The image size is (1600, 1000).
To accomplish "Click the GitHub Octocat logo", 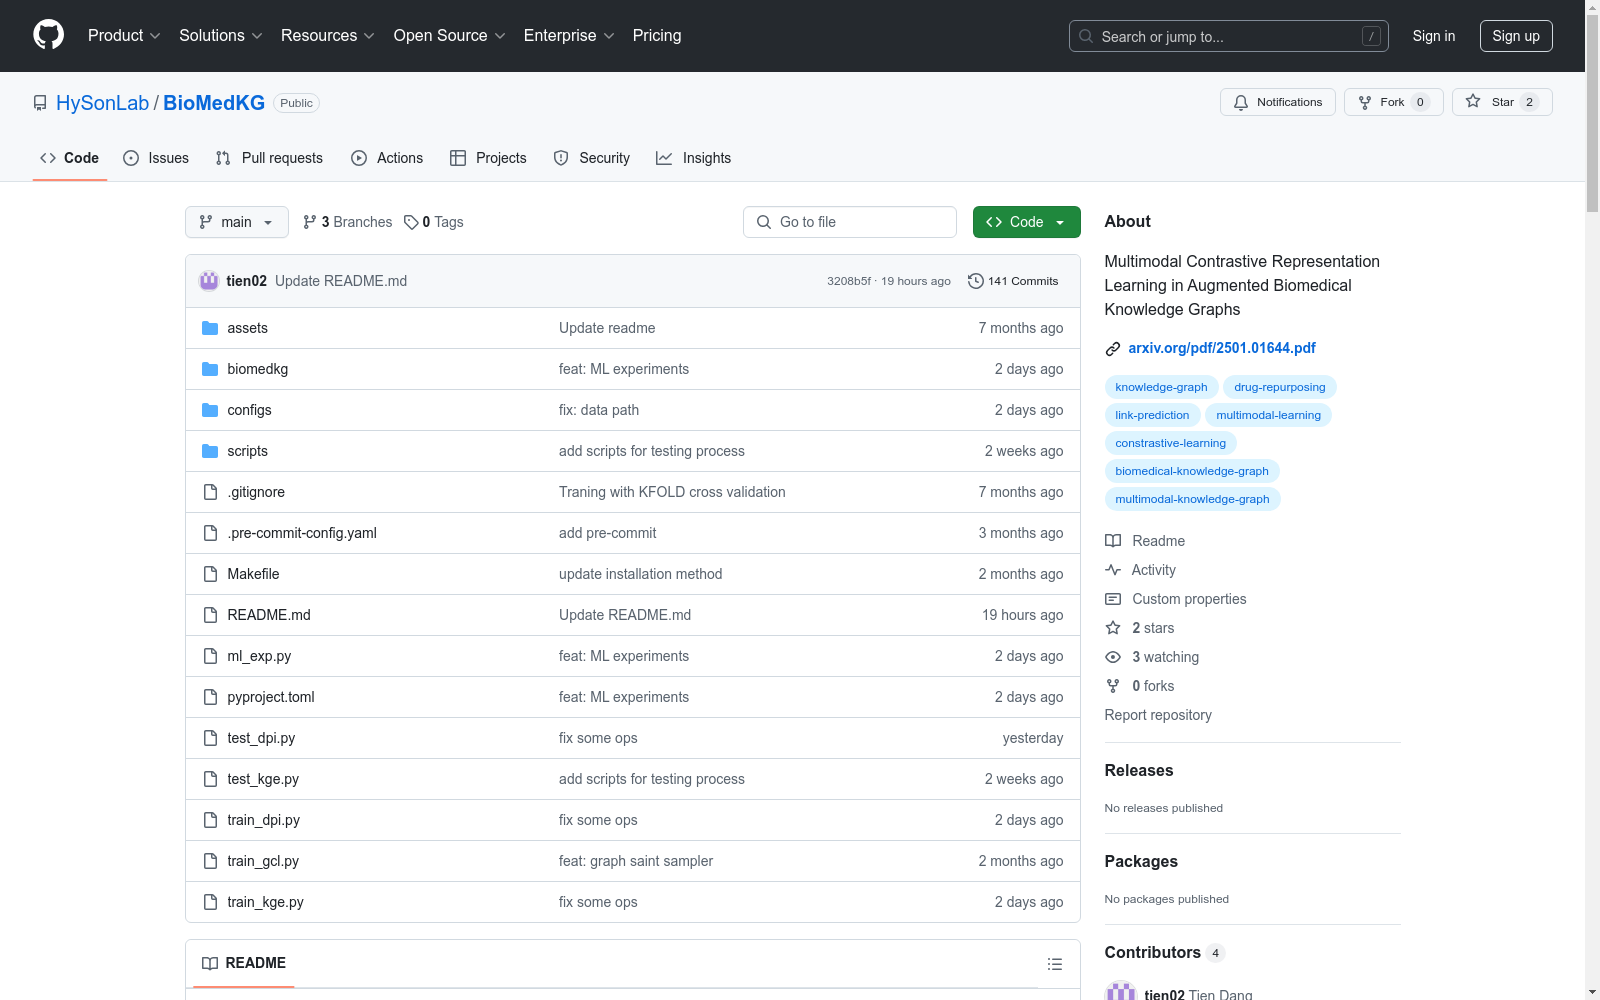I will [x=48, y=35].
